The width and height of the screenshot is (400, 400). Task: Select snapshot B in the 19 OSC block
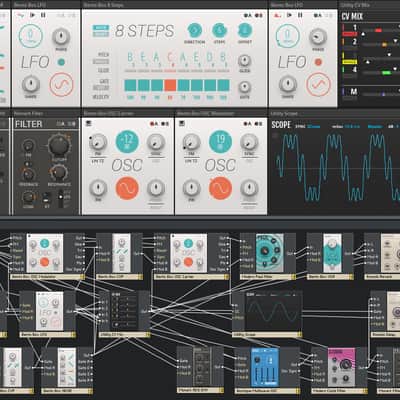(x=258, y=124)
